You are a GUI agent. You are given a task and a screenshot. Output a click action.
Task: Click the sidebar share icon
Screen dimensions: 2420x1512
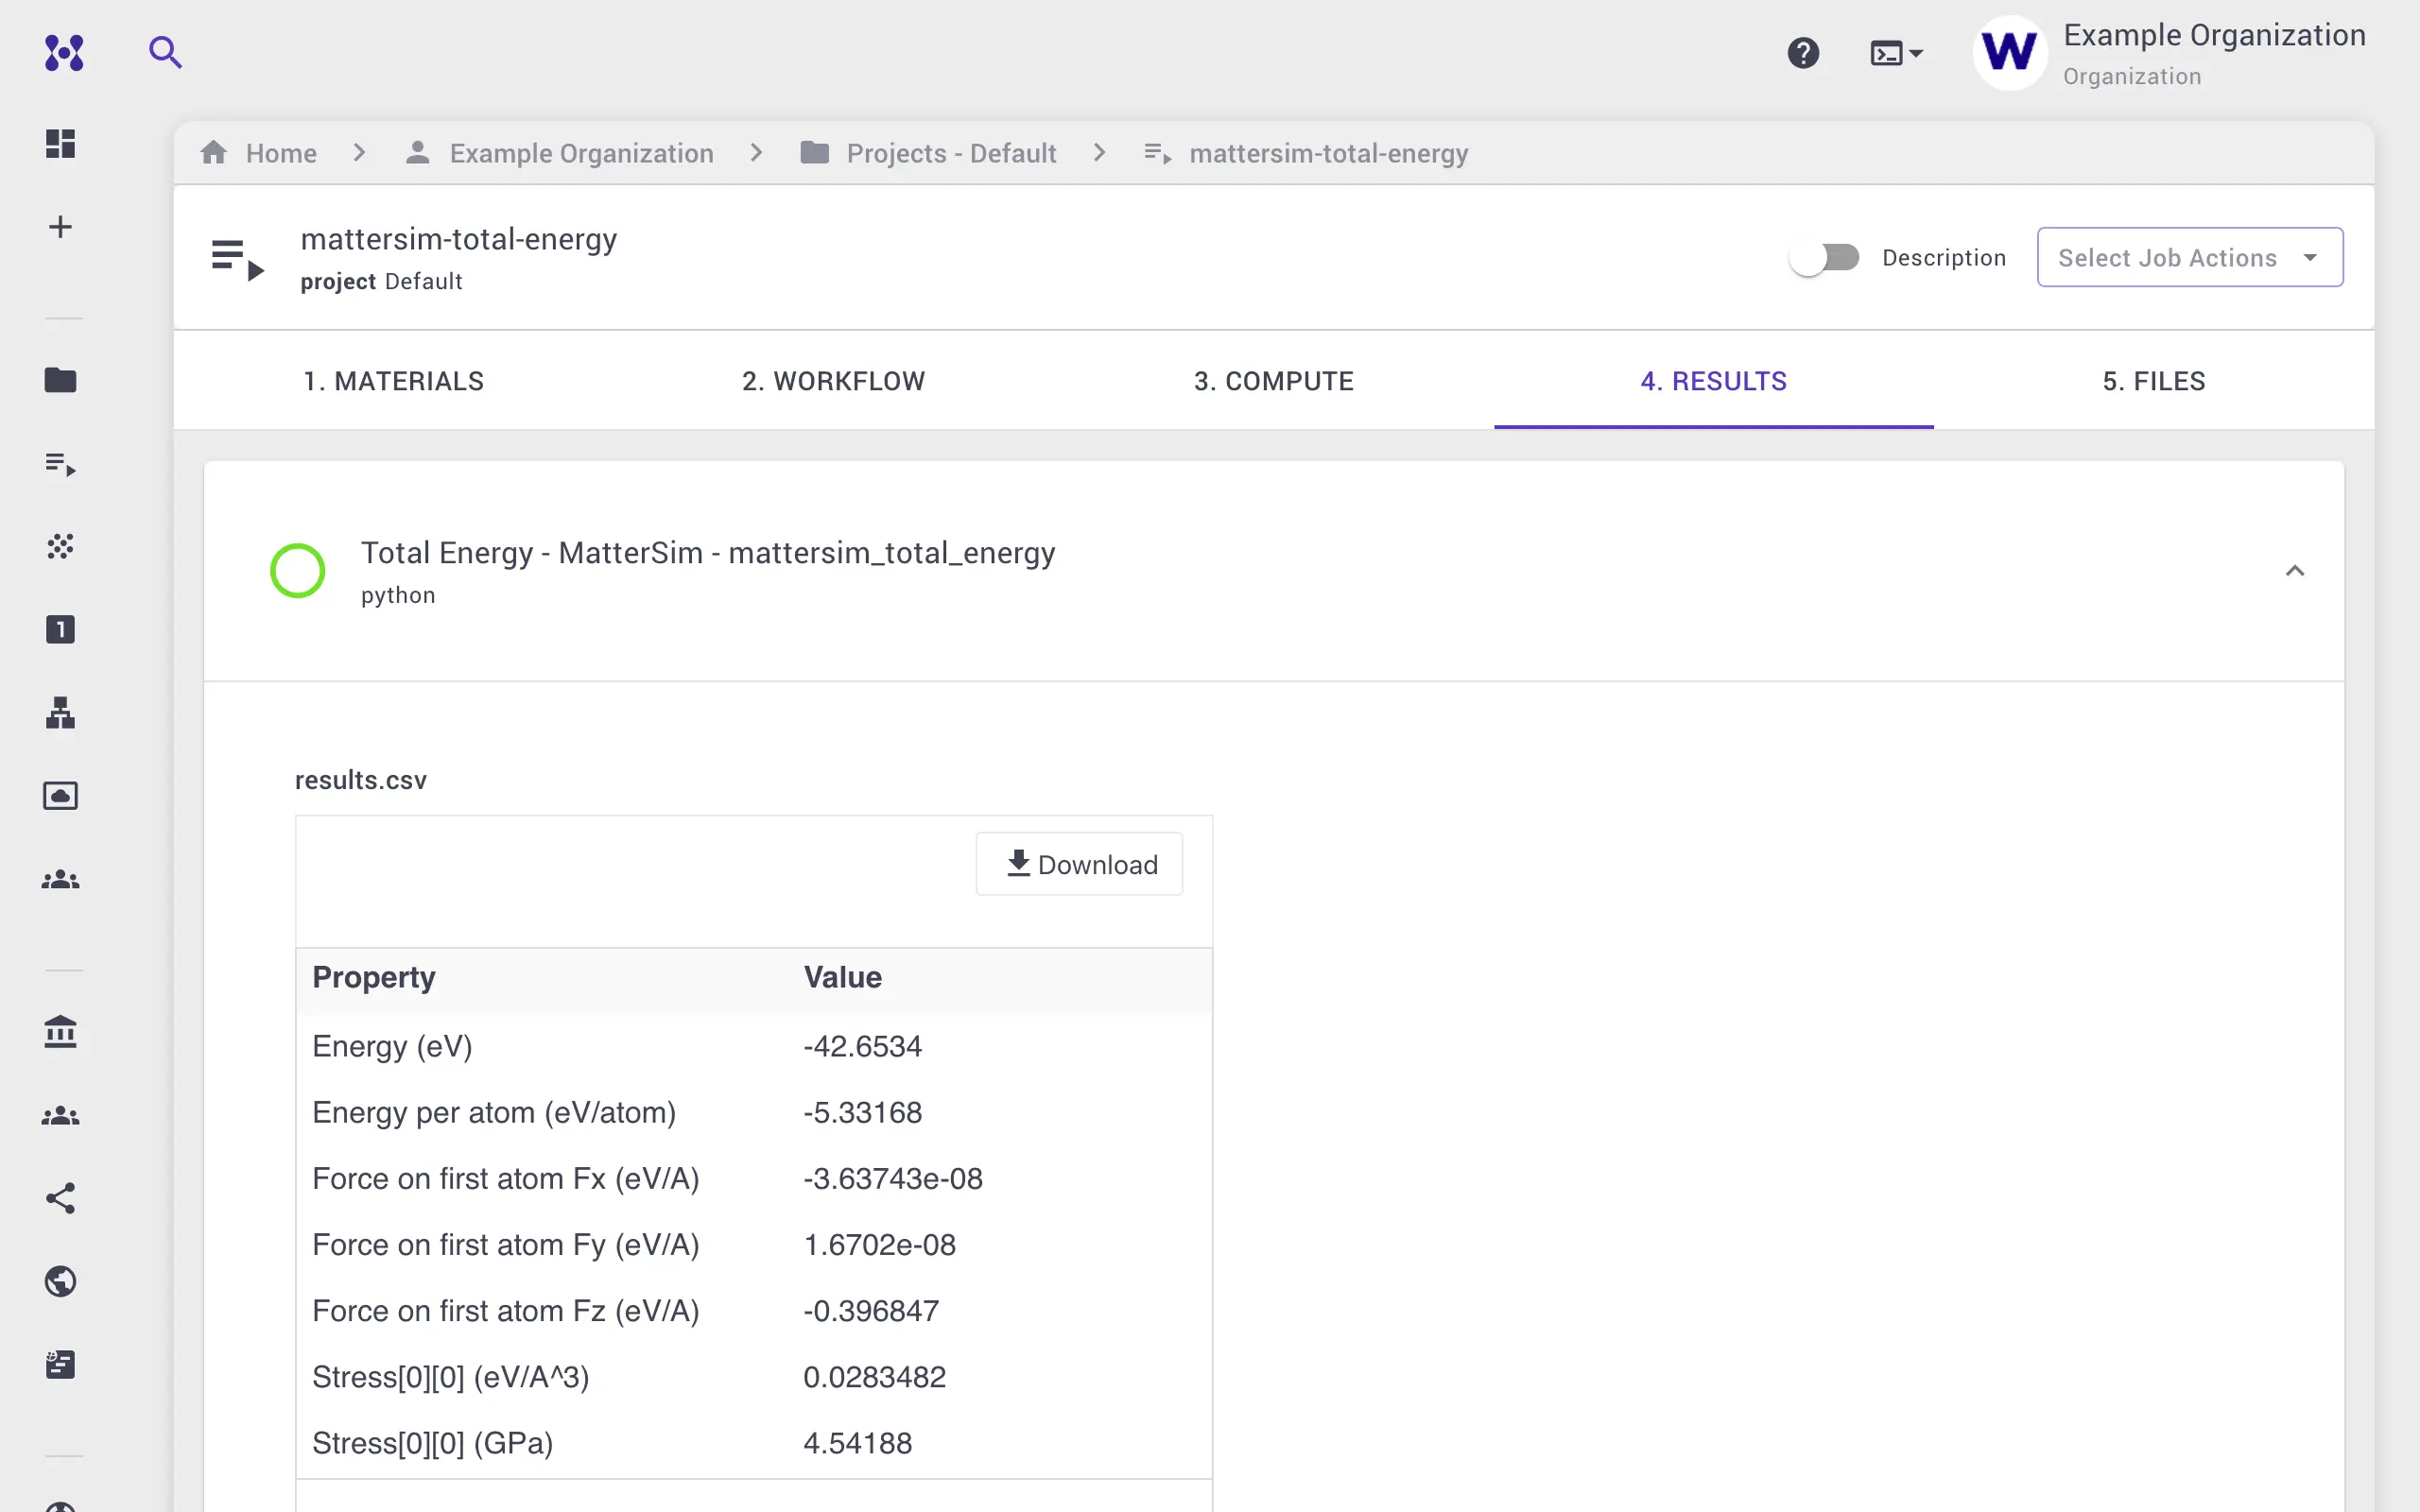point(60,1198)
